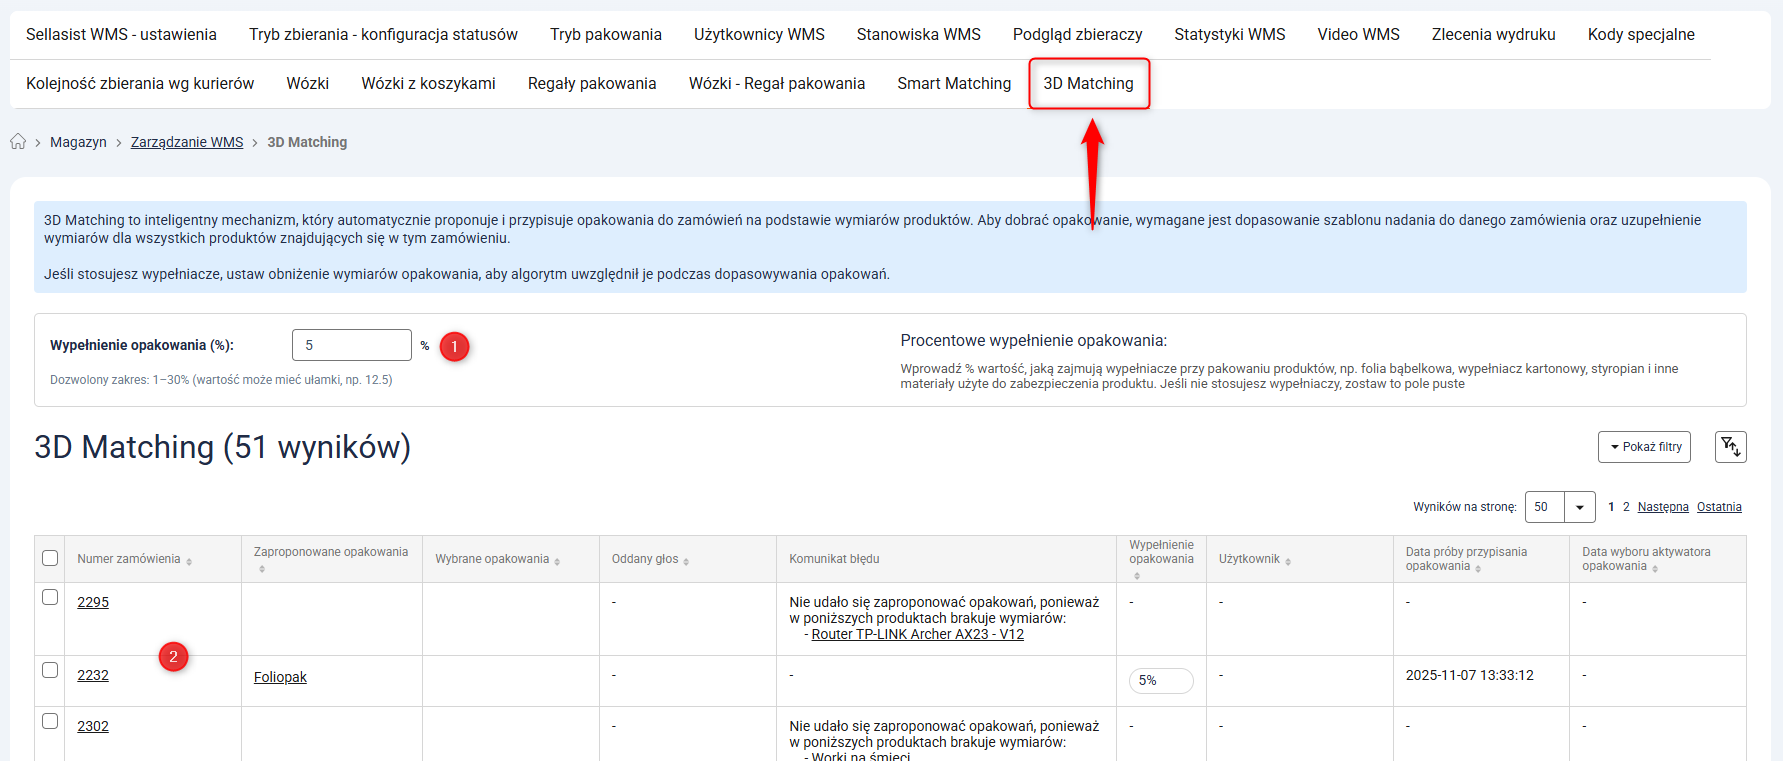Sort by Numer zamówienia column arrows
This screenshot has width=1783, height=761.
pos(189,561)
